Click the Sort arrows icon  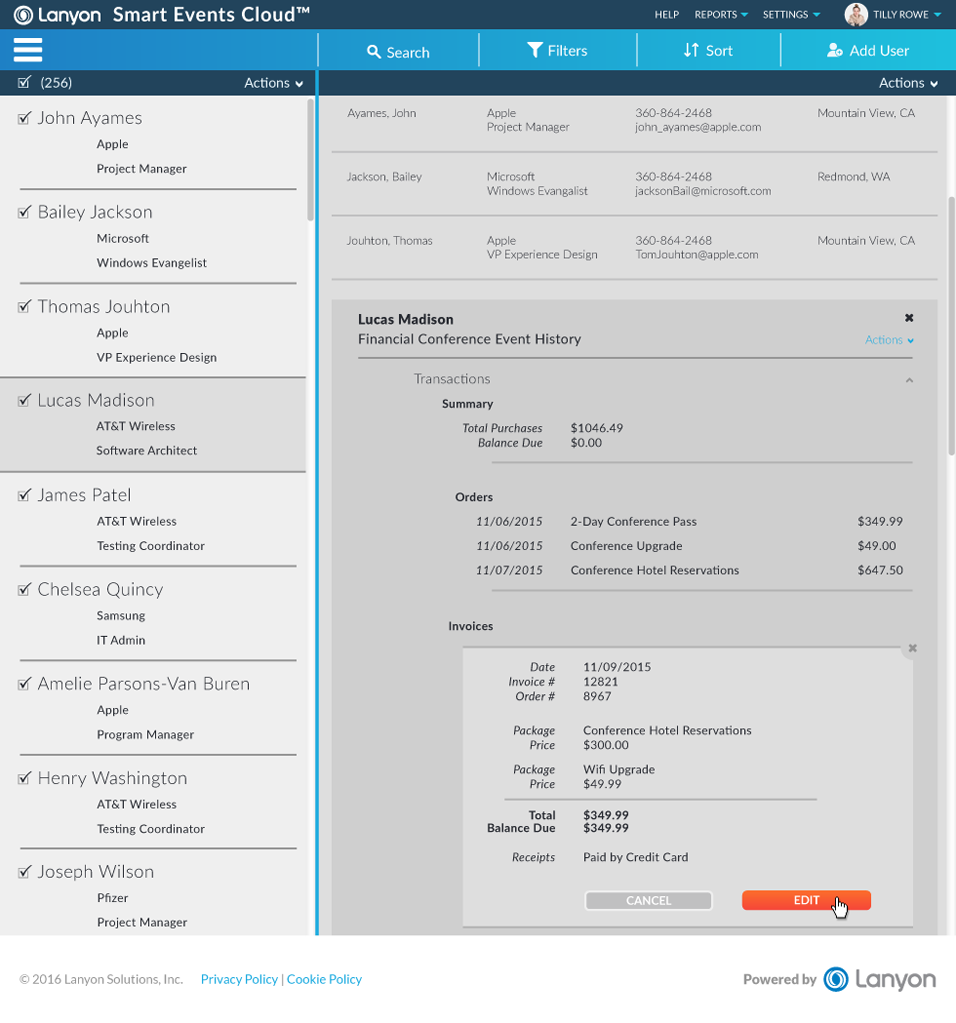(691, 50)
